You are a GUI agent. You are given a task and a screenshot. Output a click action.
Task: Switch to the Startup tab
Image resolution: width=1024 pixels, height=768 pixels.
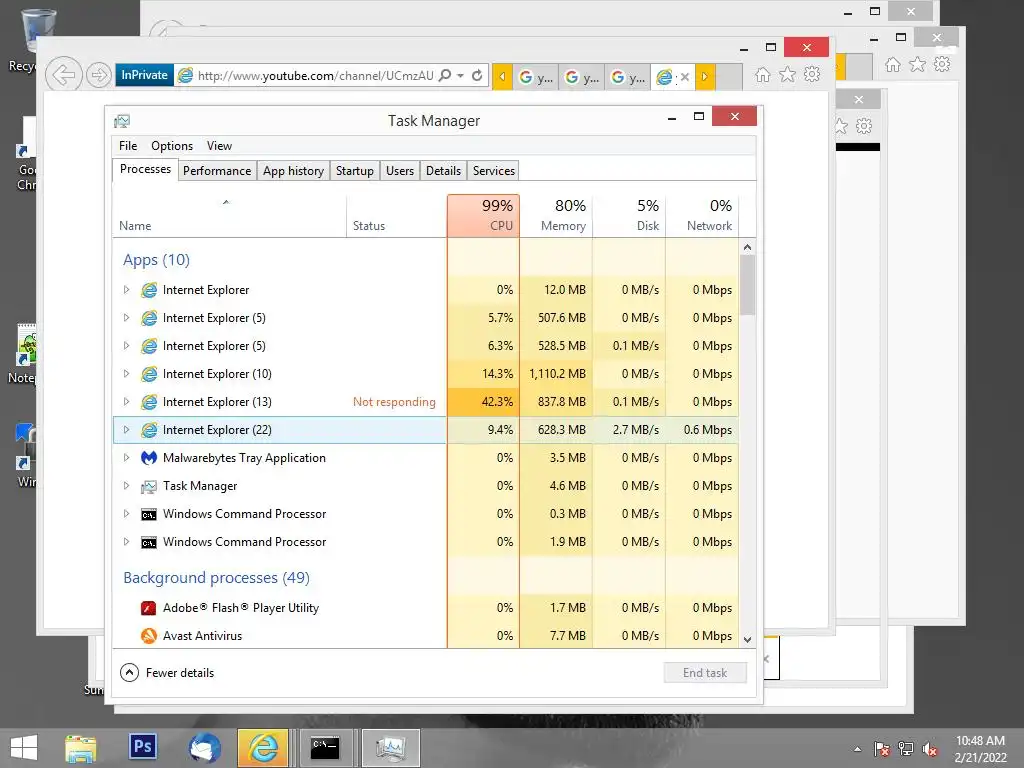pyautogui.click(x=355, y=170)
